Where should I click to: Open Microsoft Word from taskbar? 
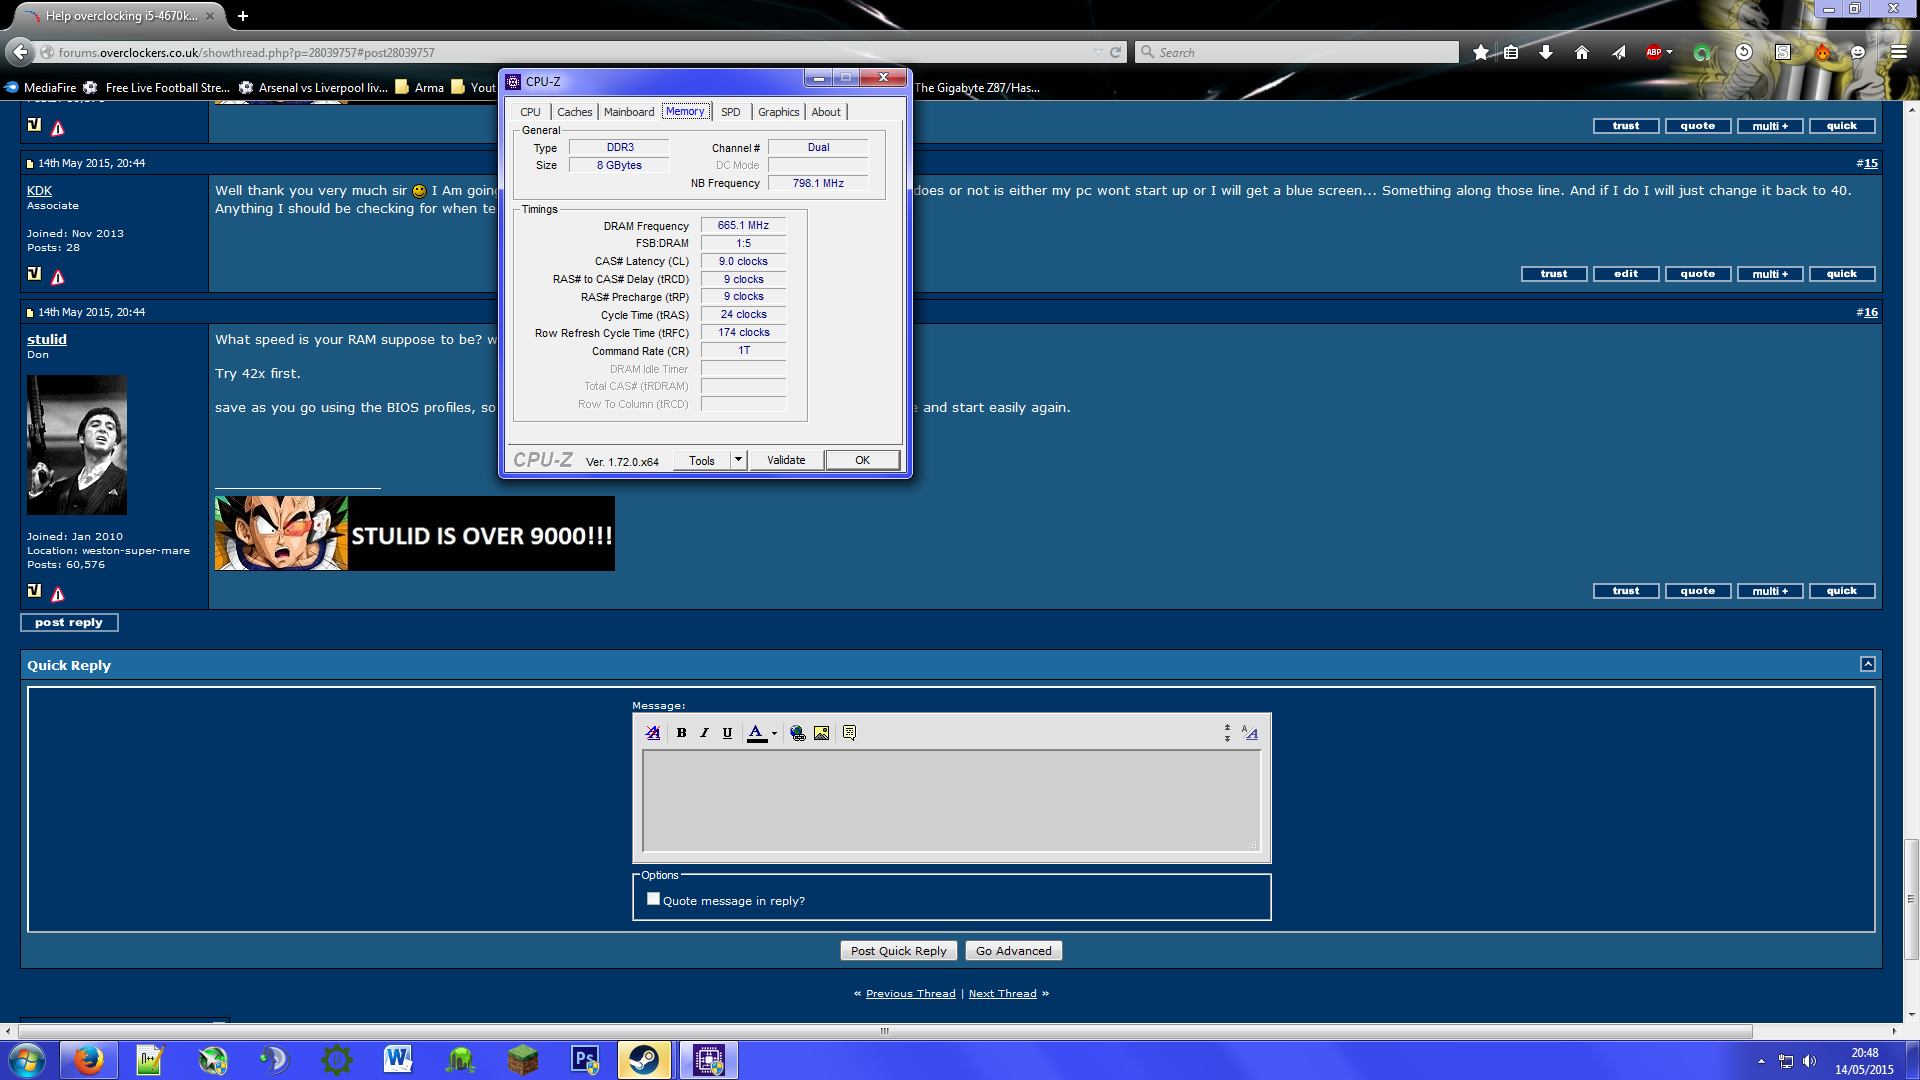click(398, 1060)
